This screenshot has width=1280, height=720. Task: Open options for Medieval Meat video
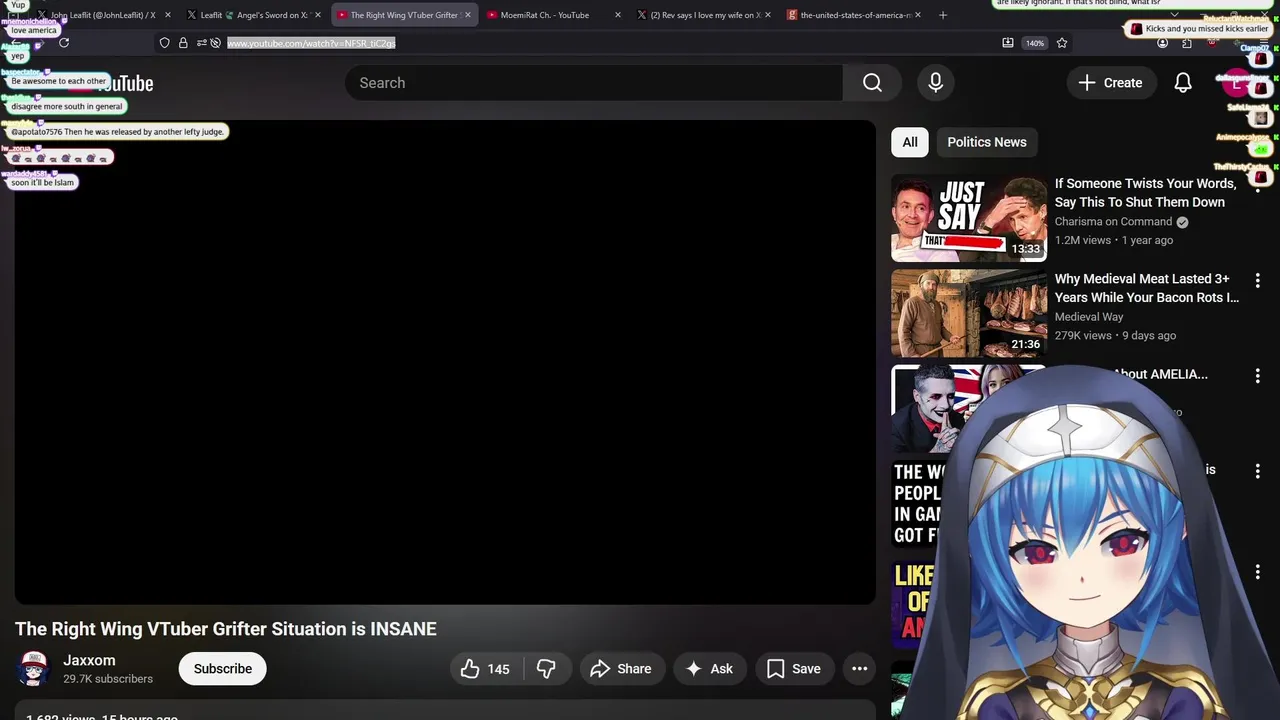[x=1257, y=281]
